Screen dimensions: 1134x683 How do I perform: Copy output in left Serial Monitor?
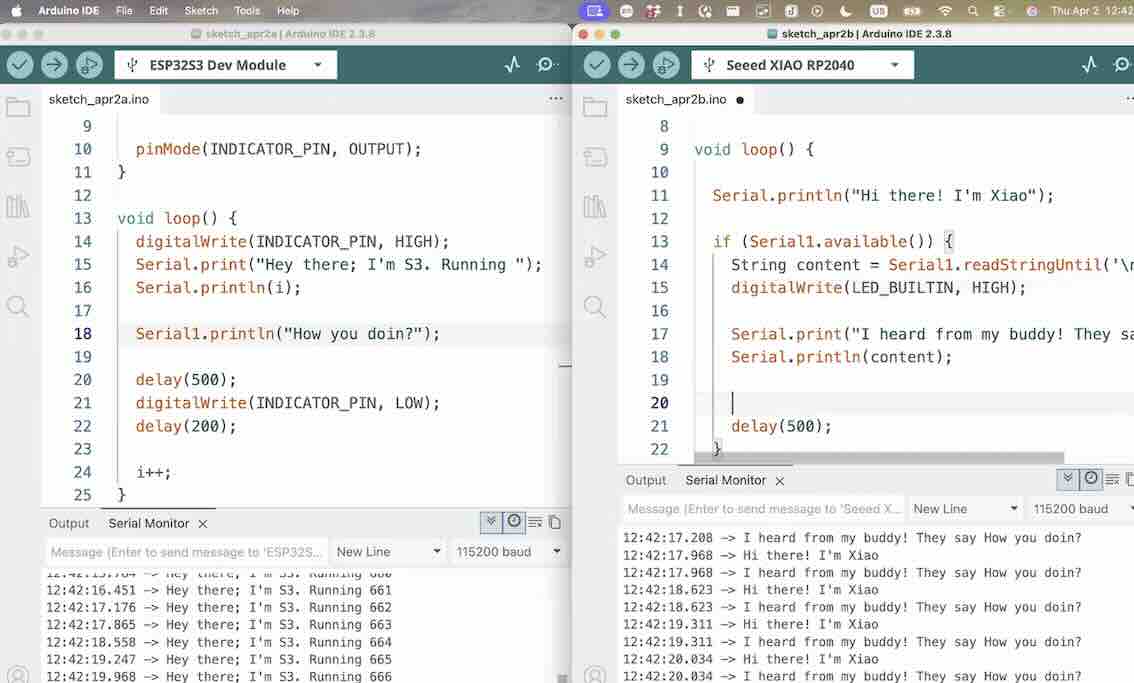click(x=555, y=522)
